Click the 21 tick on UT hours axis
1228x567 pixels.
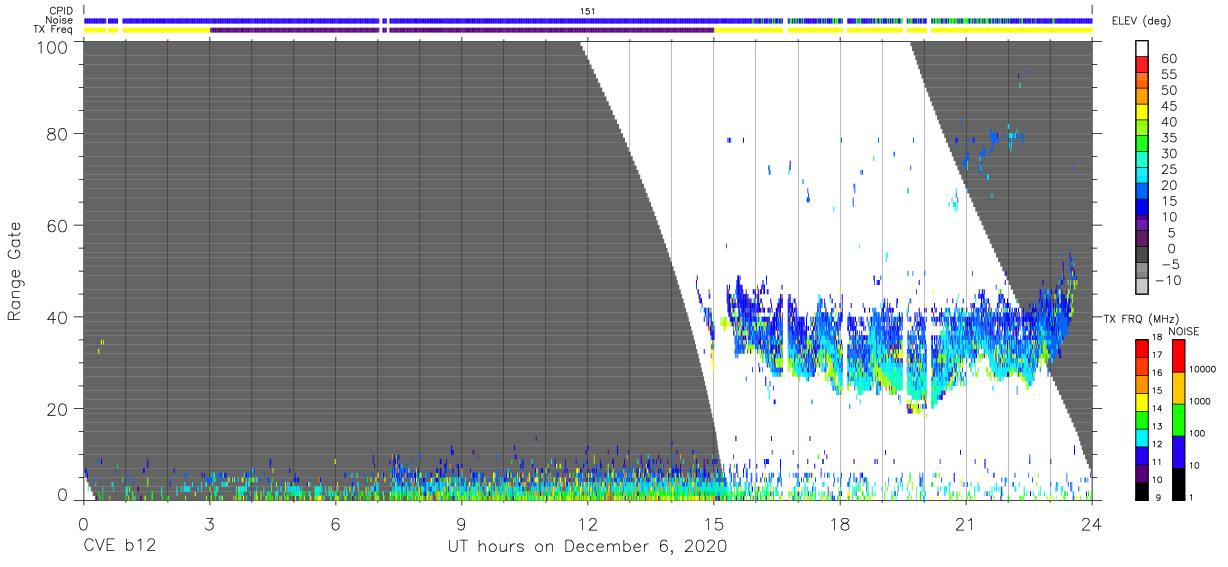pyautogui.click(x=966, y=523)
